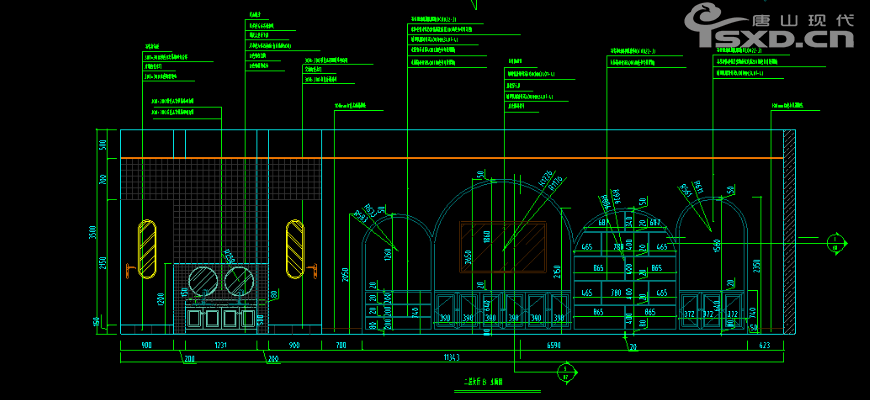
Task: Select the orange horizontal ceiling line
Action: pyautogui.click(x=452, y=158)
